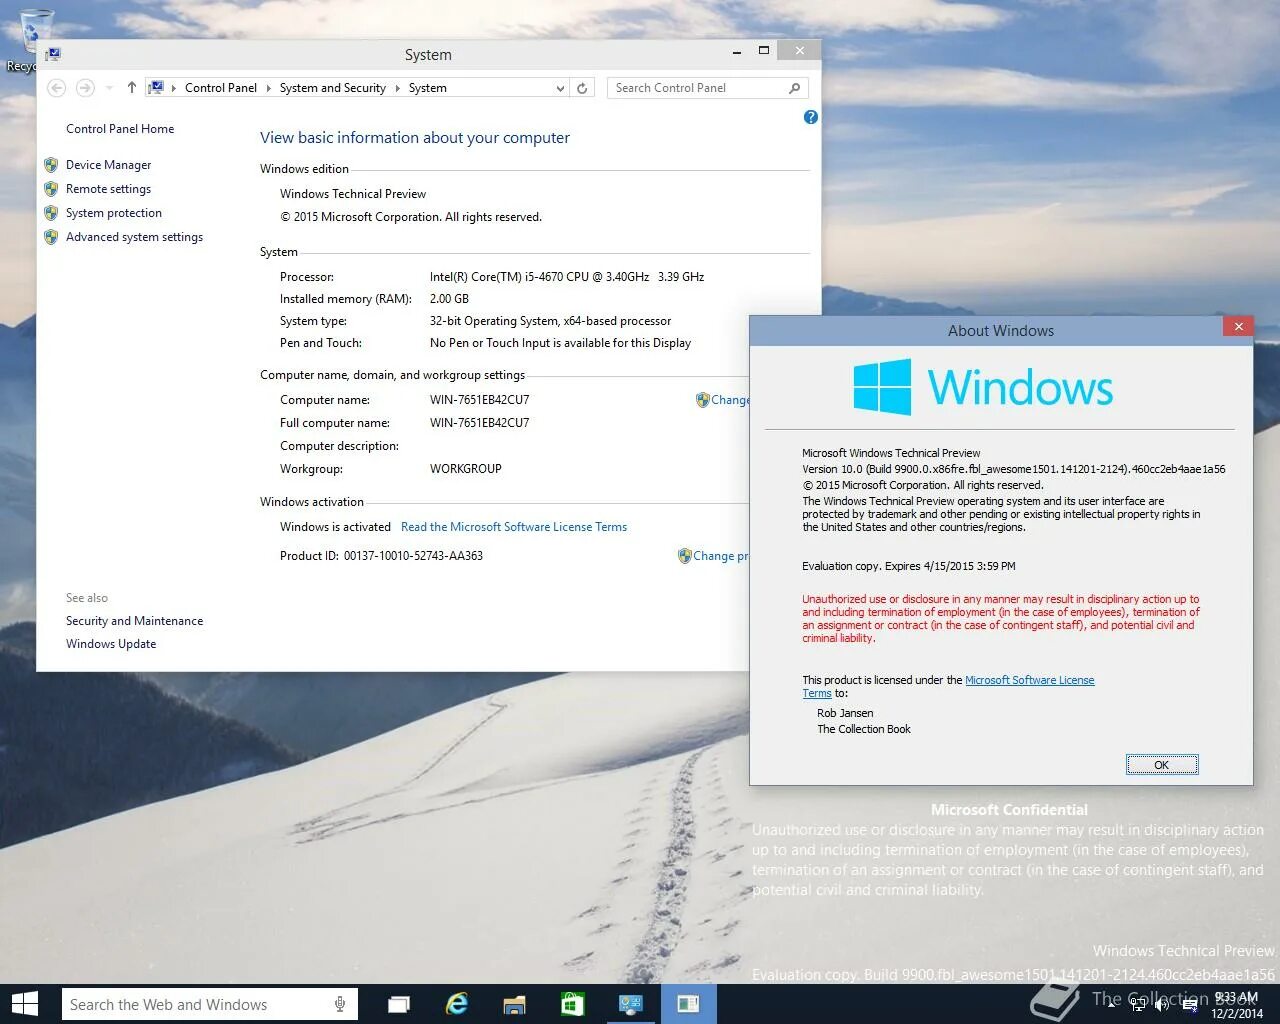The image size is (1280, 1024).
Task: Click OK in About Windows dialog
Action: (1162, 765)
